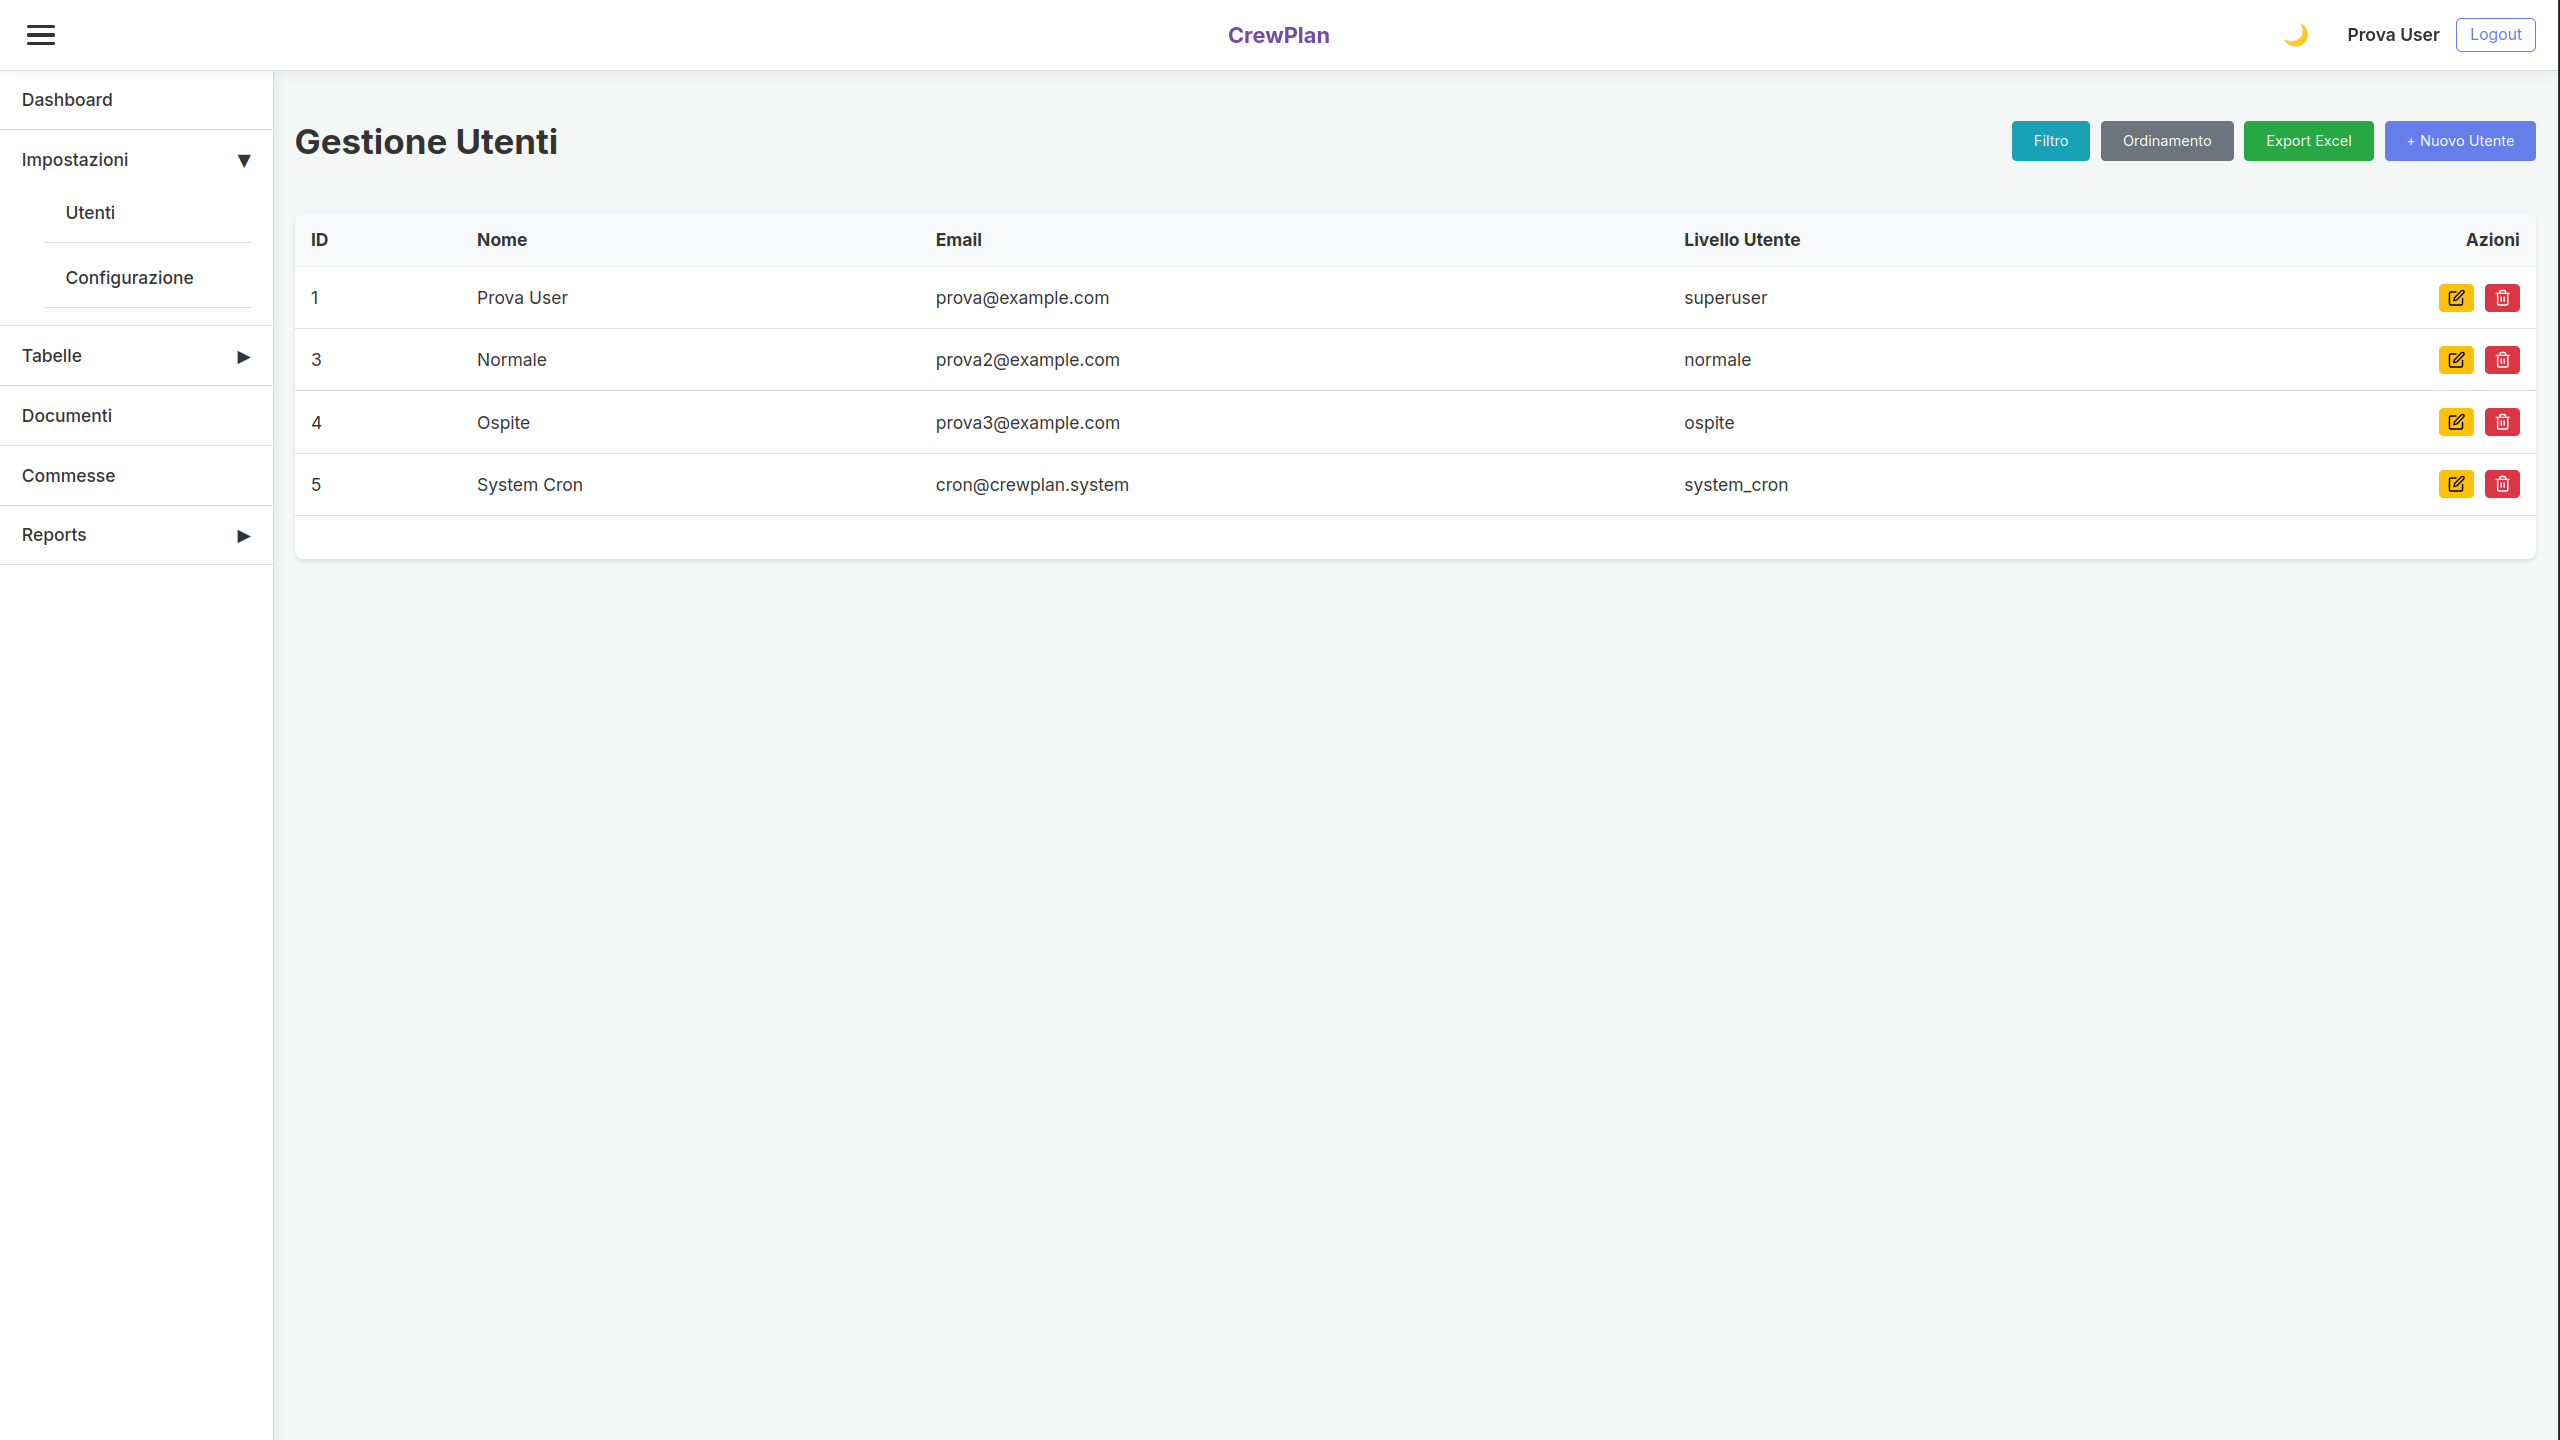Edit the Ospite user
The image size is (2560, 1440).
pos(2456,422)
